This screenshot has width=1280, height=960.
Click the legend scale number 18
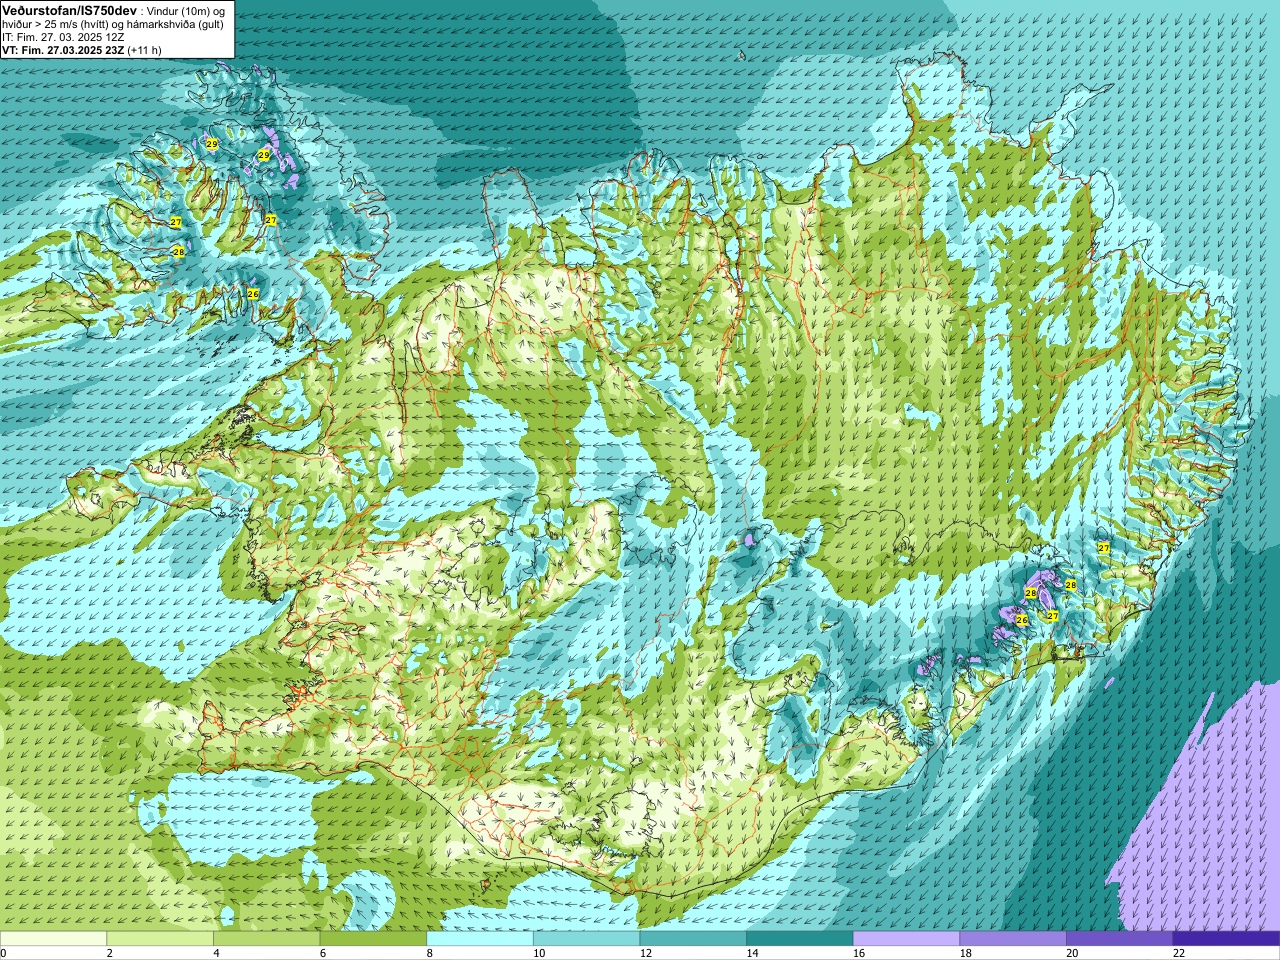[966, 953]
